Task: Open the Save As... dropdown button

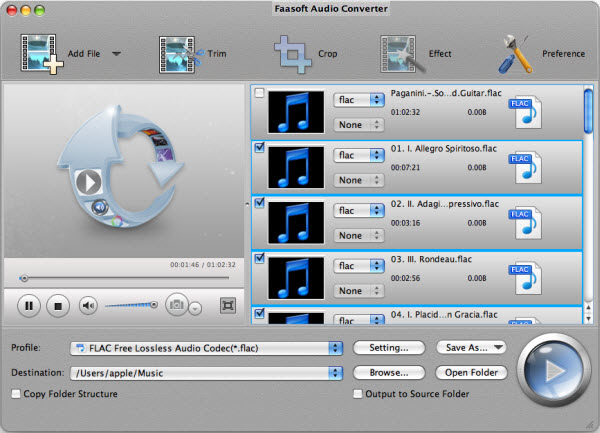Action: (x=471, y=347)
